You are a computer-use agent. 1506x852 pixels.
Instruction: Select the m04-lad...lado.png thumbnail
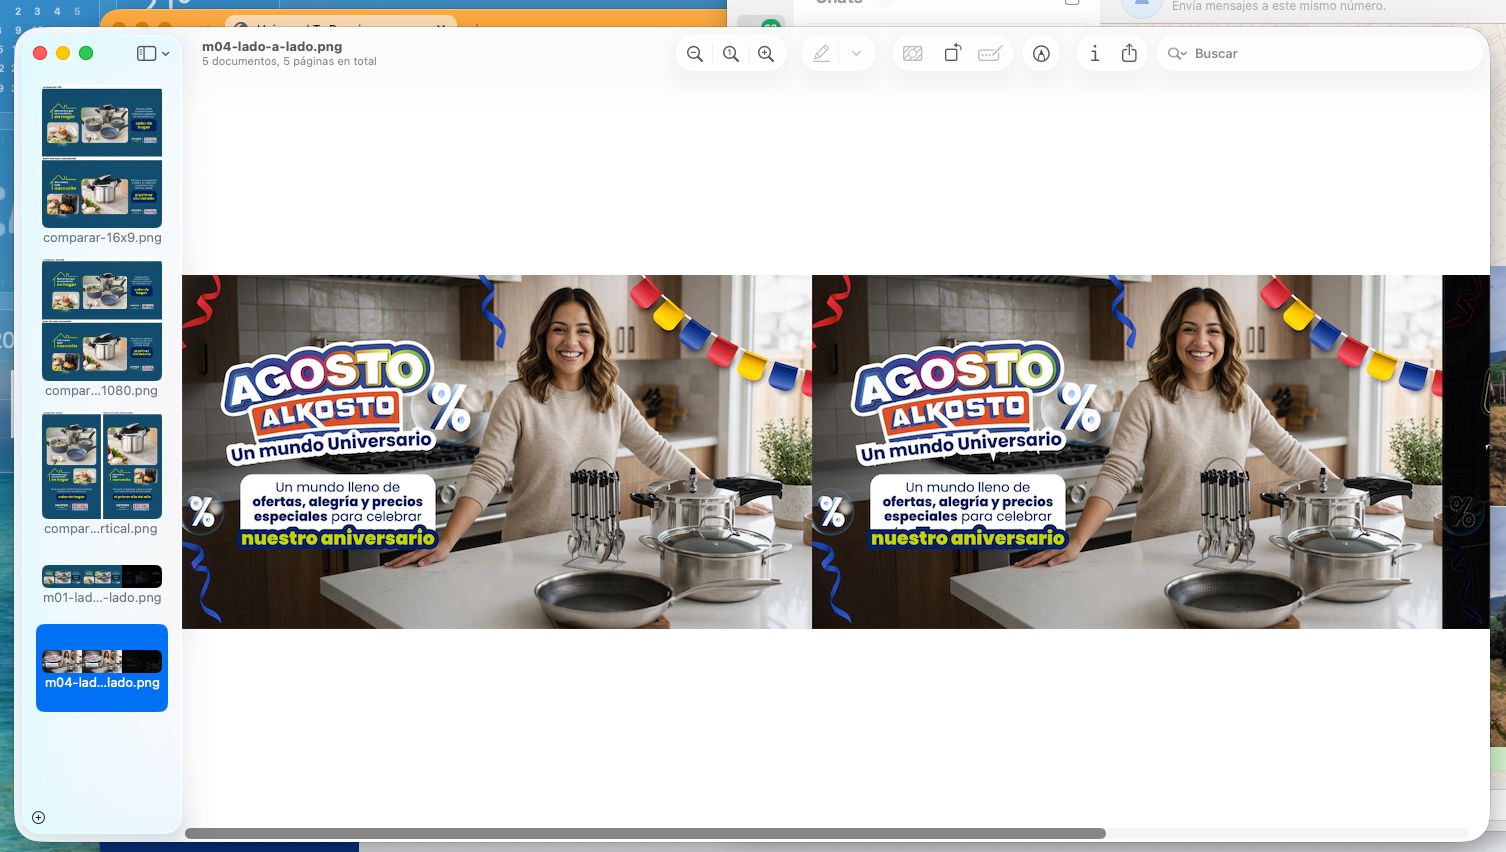click(102, 661)
